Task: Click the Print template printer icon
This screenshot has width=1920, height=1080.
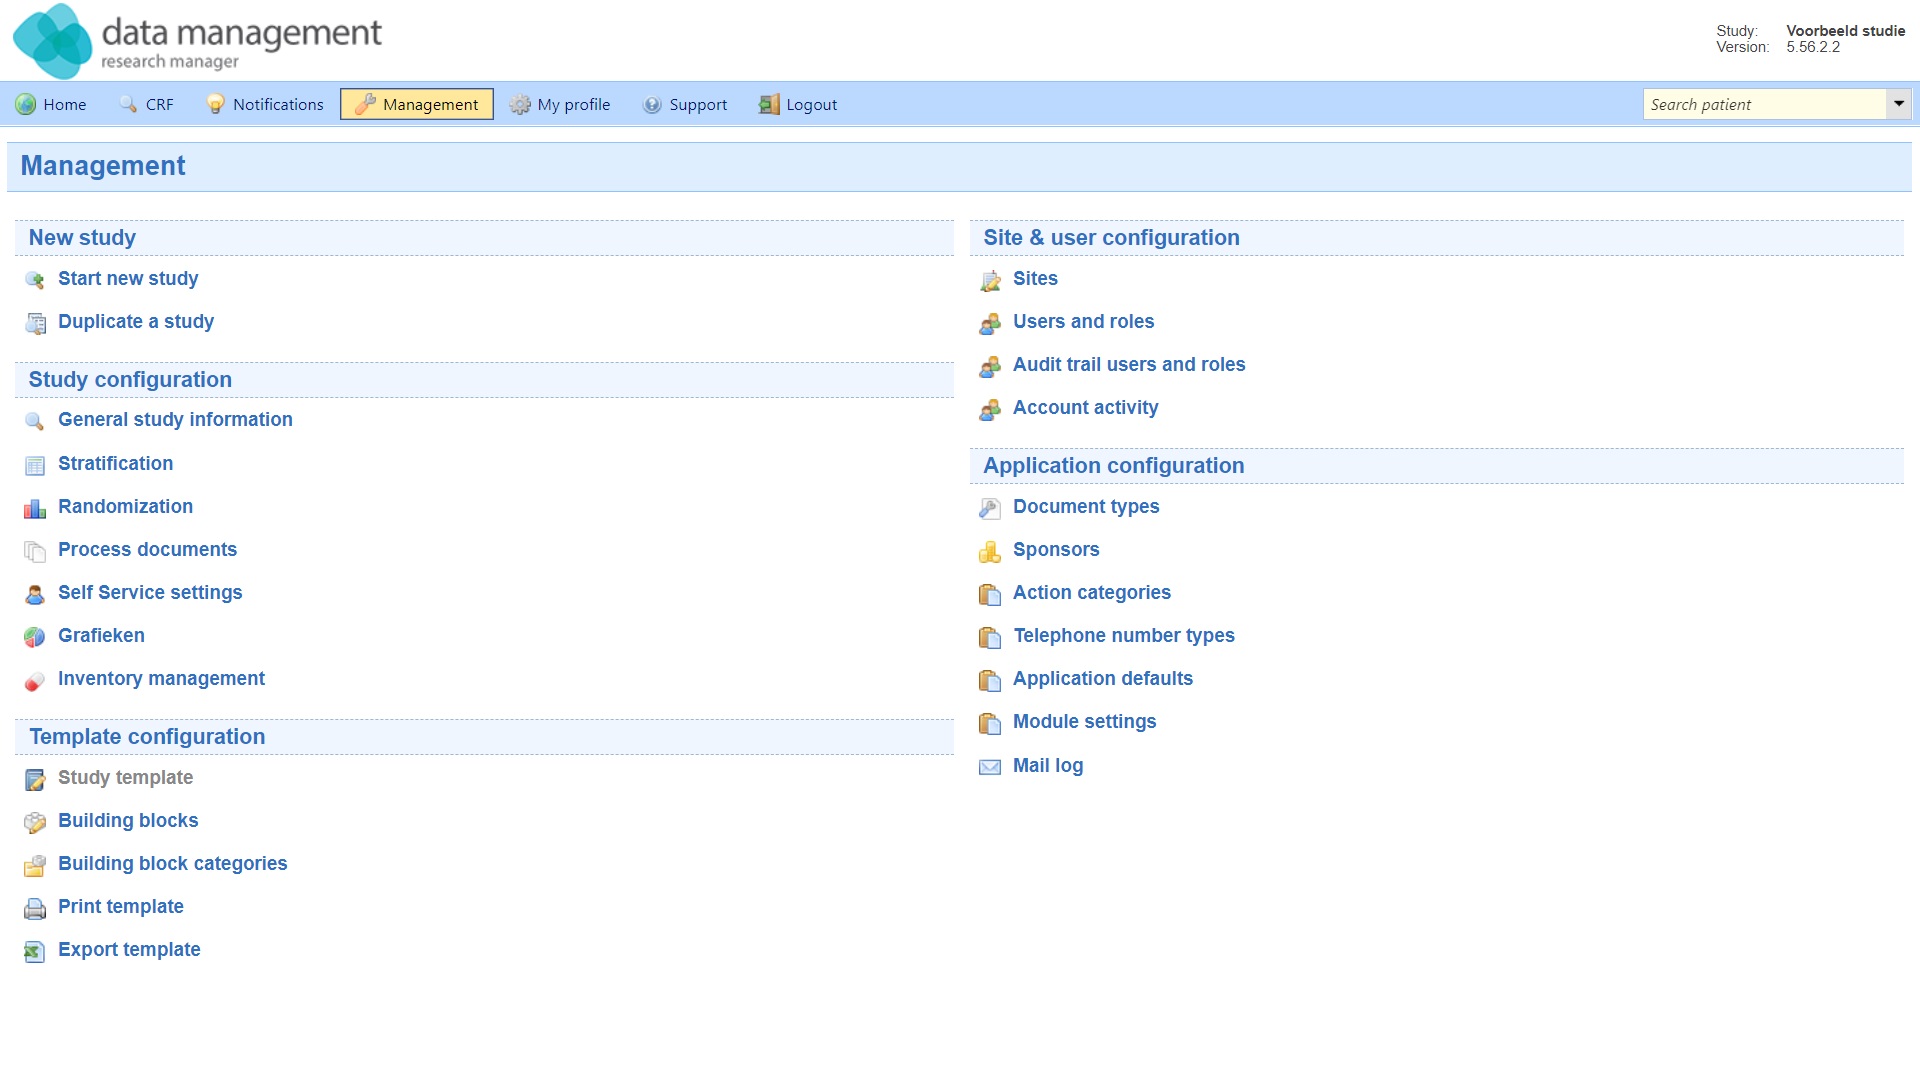Action: (35, 909)
